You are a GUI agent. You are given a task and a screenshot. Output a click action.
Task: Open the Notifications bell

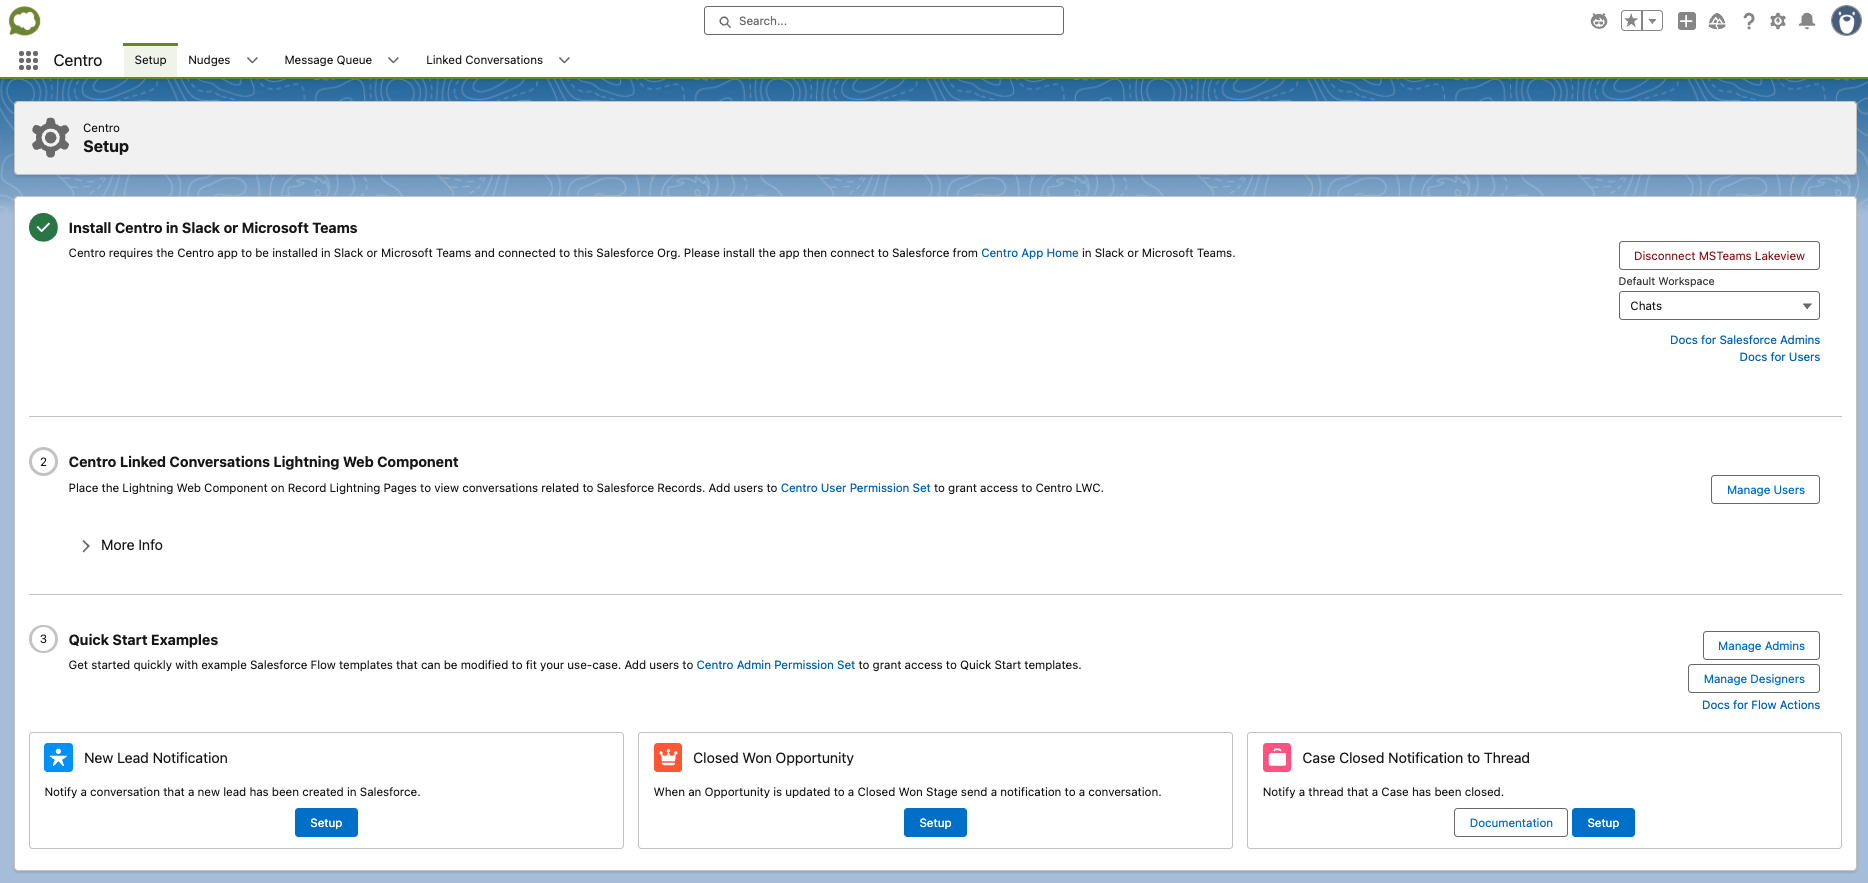pyautogui.click(x=1807, y=21)
